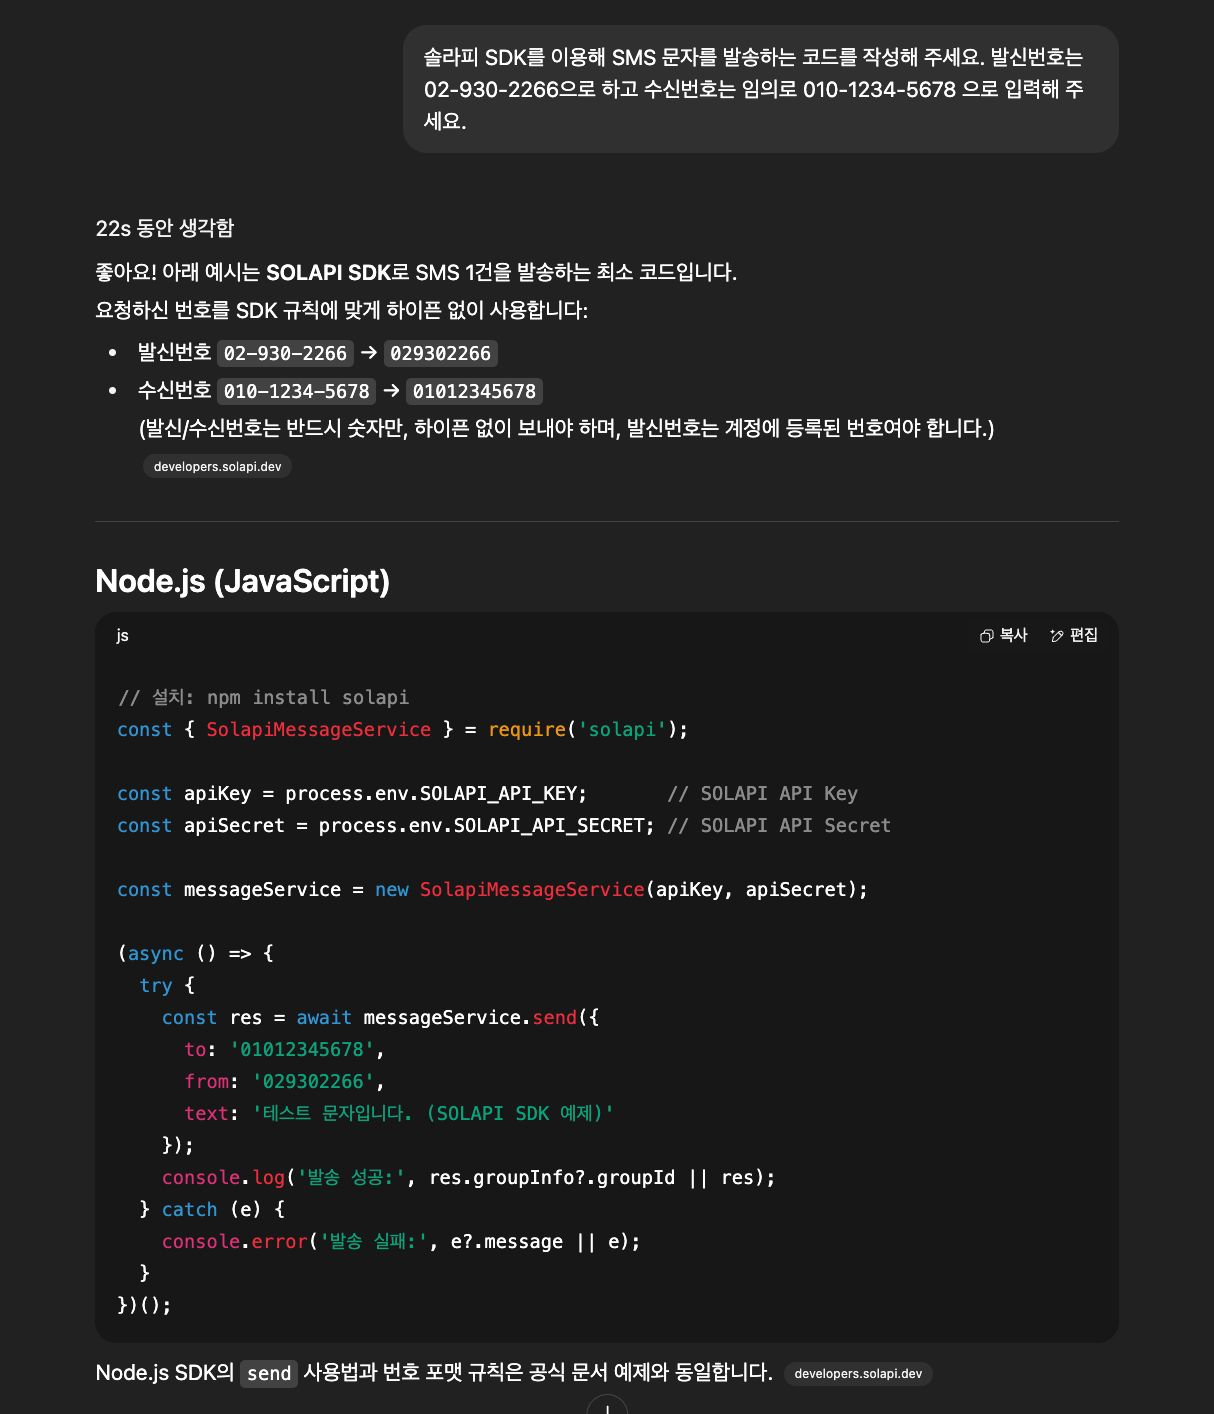This screenshot has height=1414, width=1214.
Task: Click the console.error '발송 실패:' code line
Action: click(401, 1241)
